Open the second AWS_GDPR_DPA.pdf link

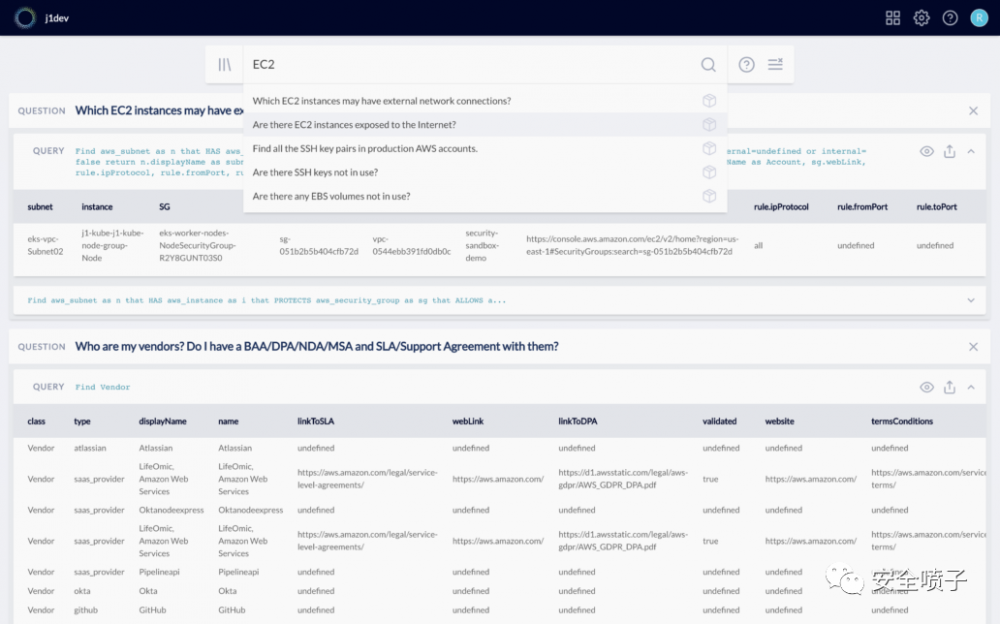(623, 540)
